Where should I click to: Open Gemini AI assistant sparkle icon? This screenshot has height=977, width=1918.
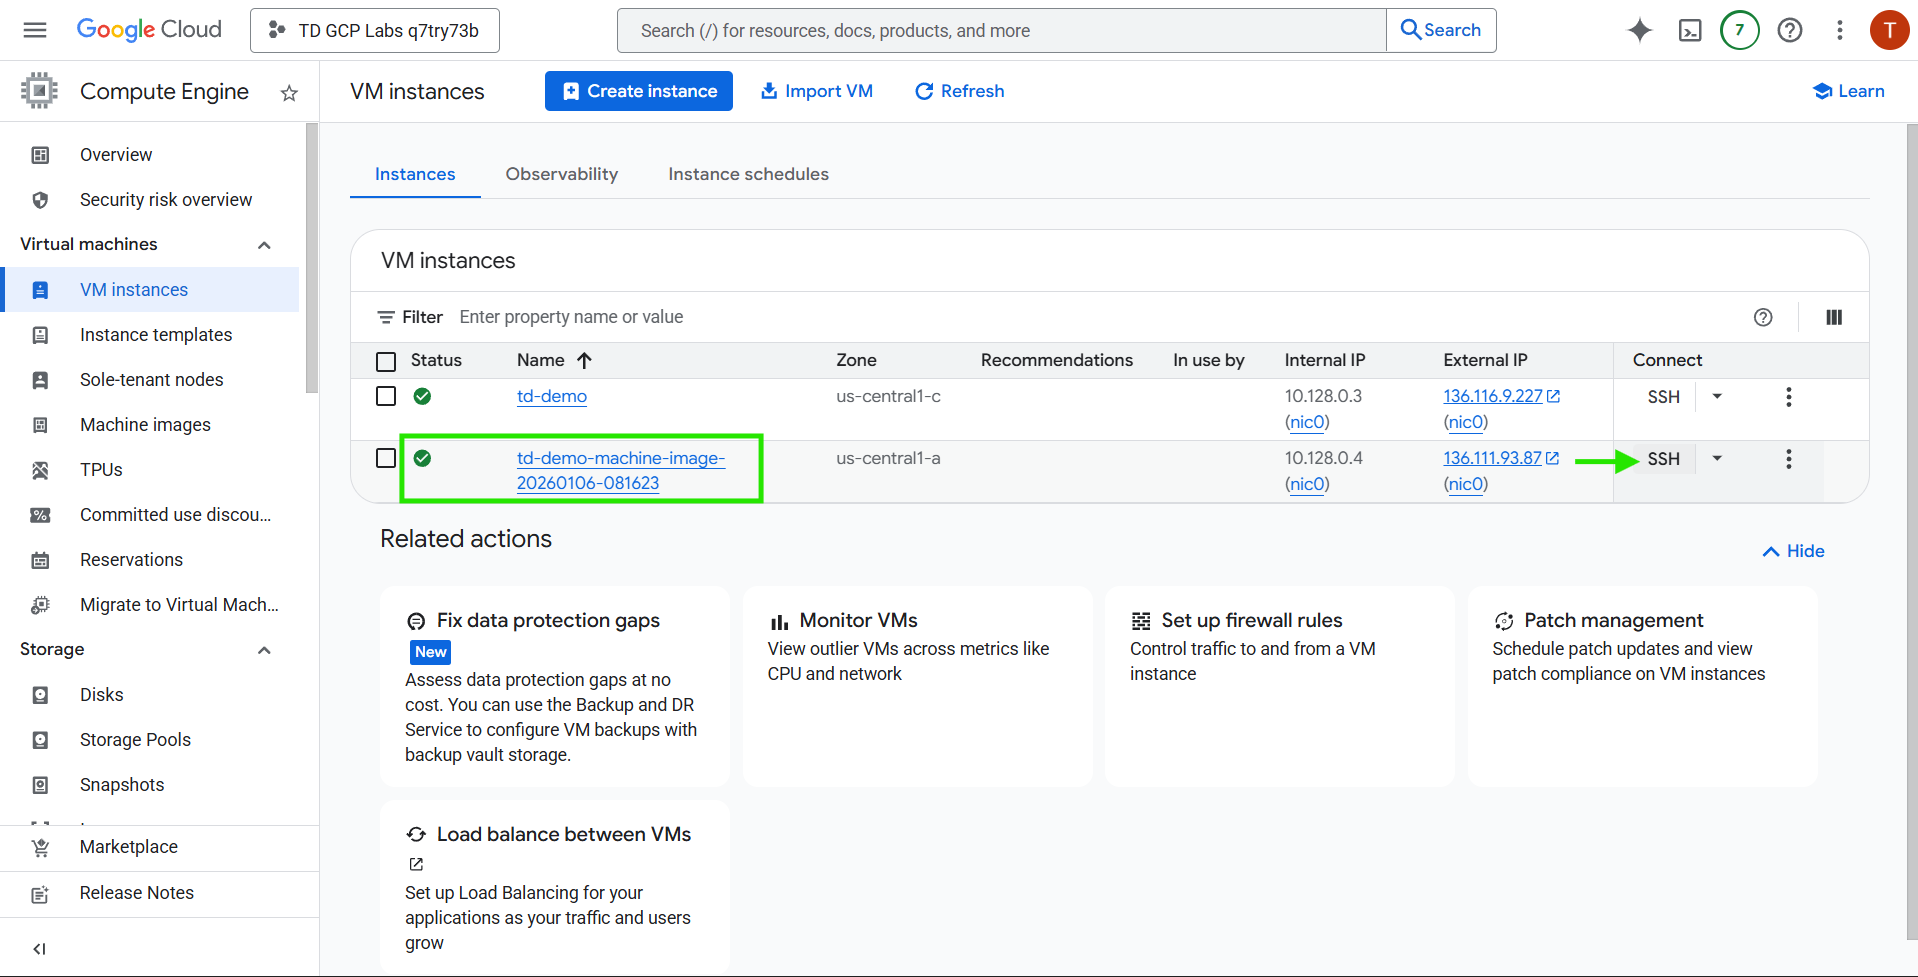[x=1639, y=30]
